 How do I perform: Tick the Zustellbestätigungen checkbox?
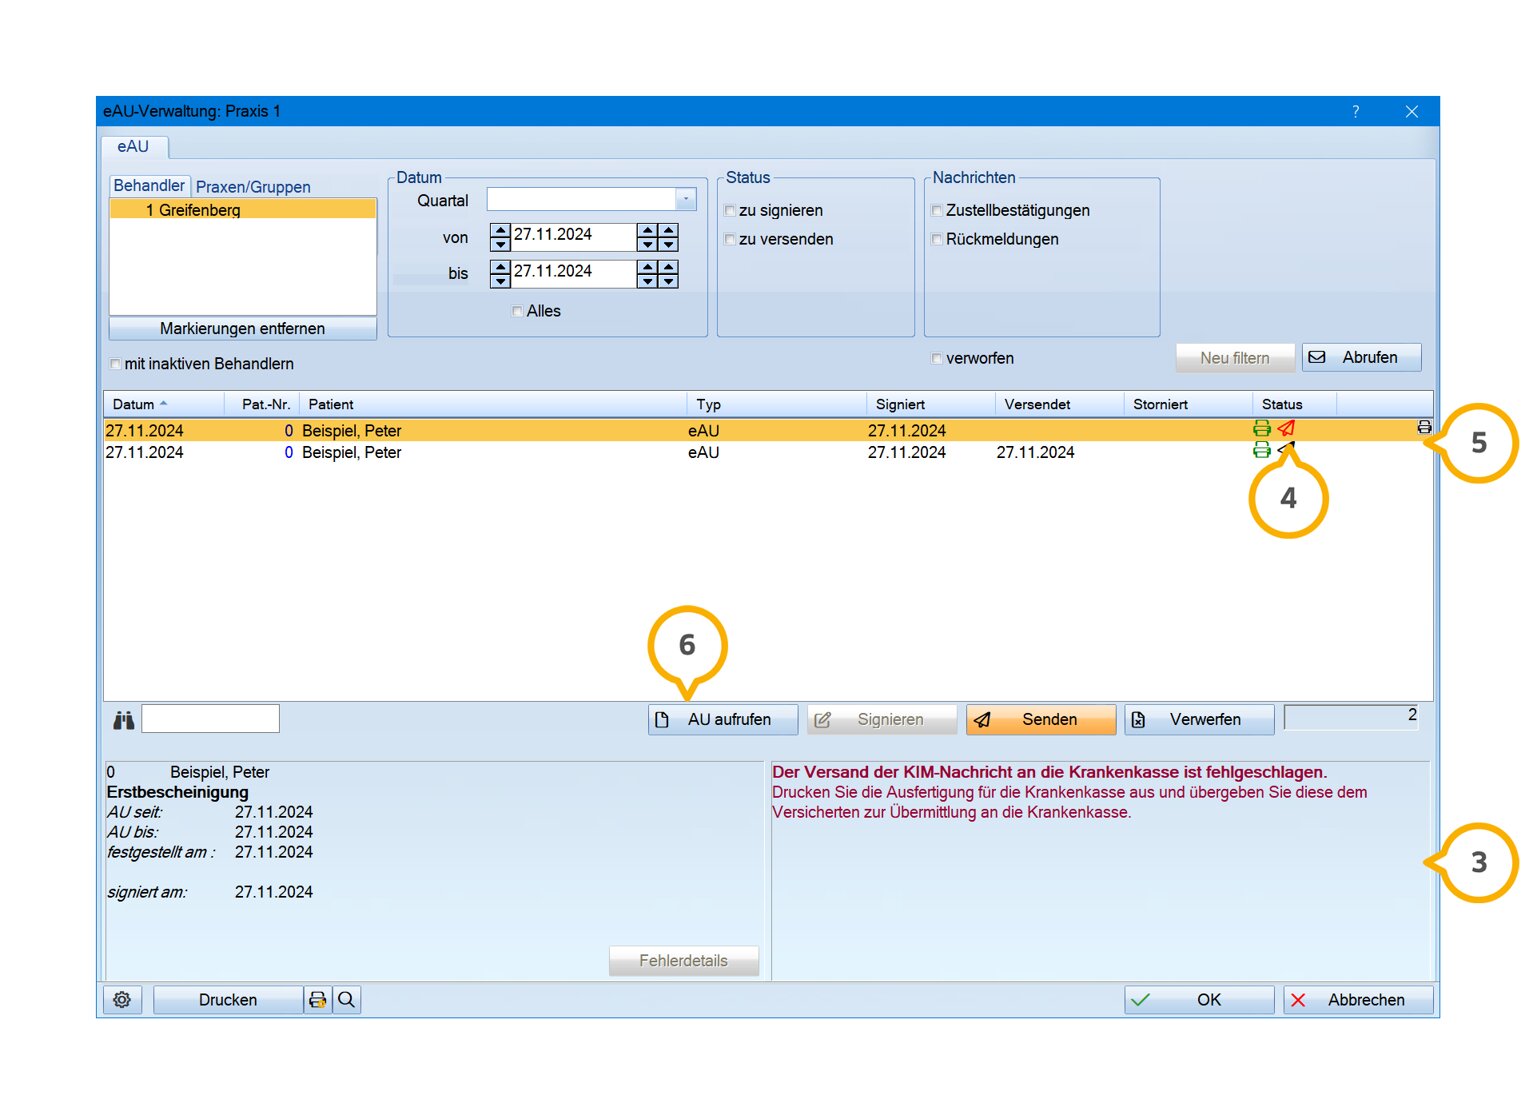coord(937,211)
